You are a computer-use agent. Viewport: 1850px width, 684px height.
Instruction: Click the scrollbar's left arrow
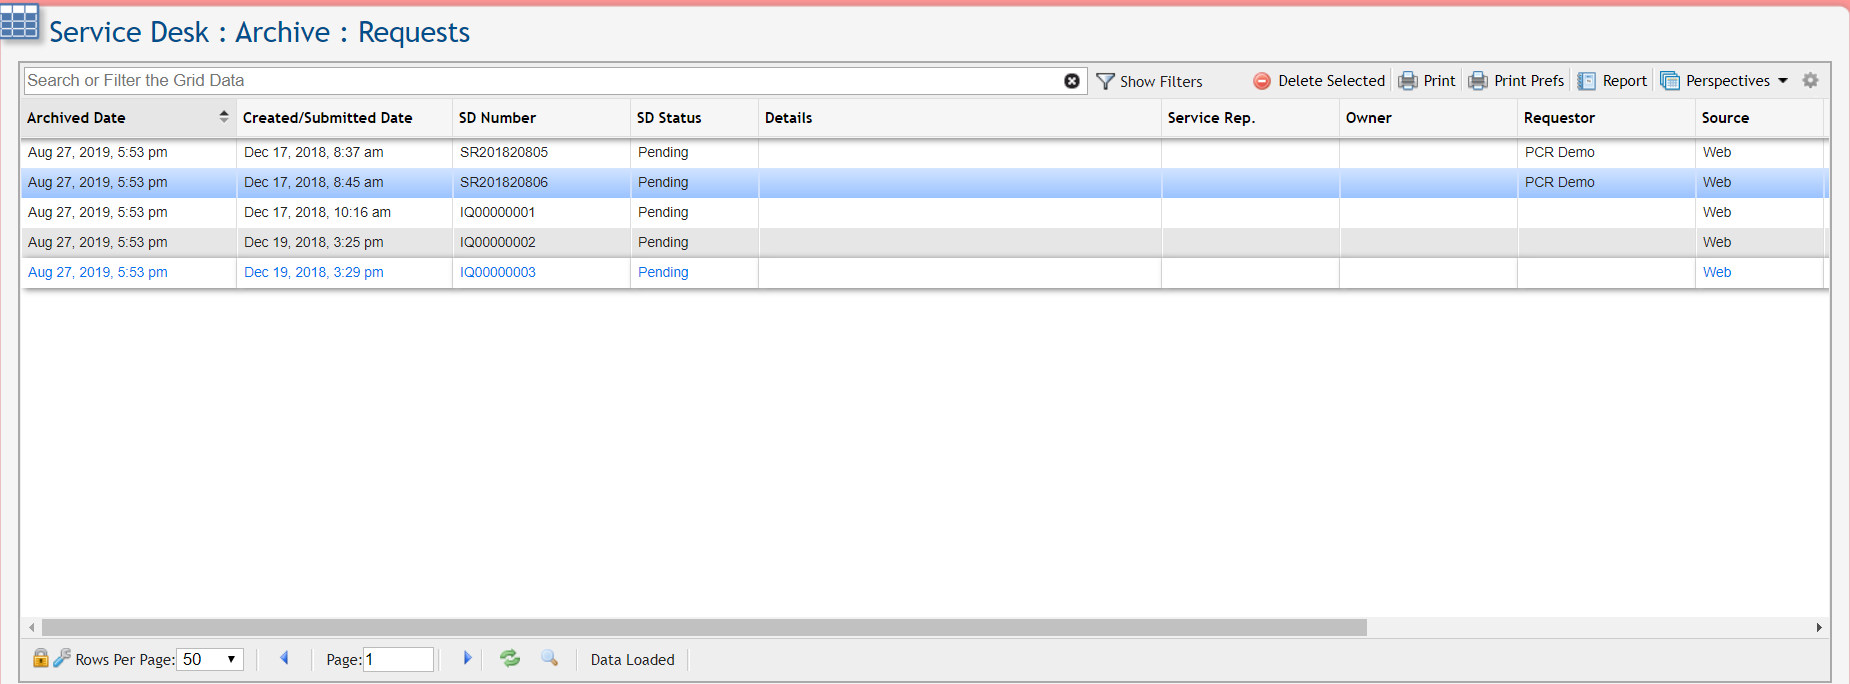[x=32, y=627]
